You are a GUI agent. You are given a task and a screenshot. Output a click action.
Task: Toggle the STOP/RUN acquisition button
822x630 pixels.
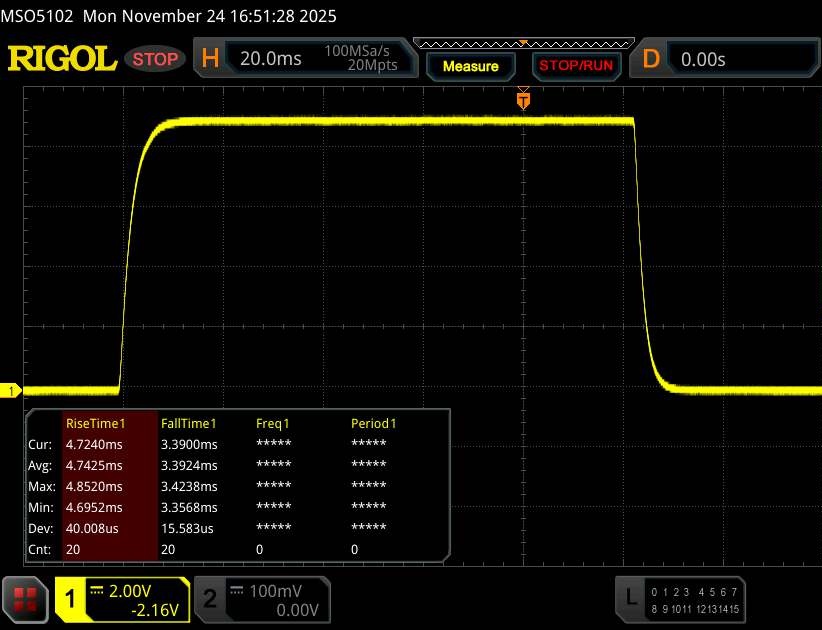point(576,66)
